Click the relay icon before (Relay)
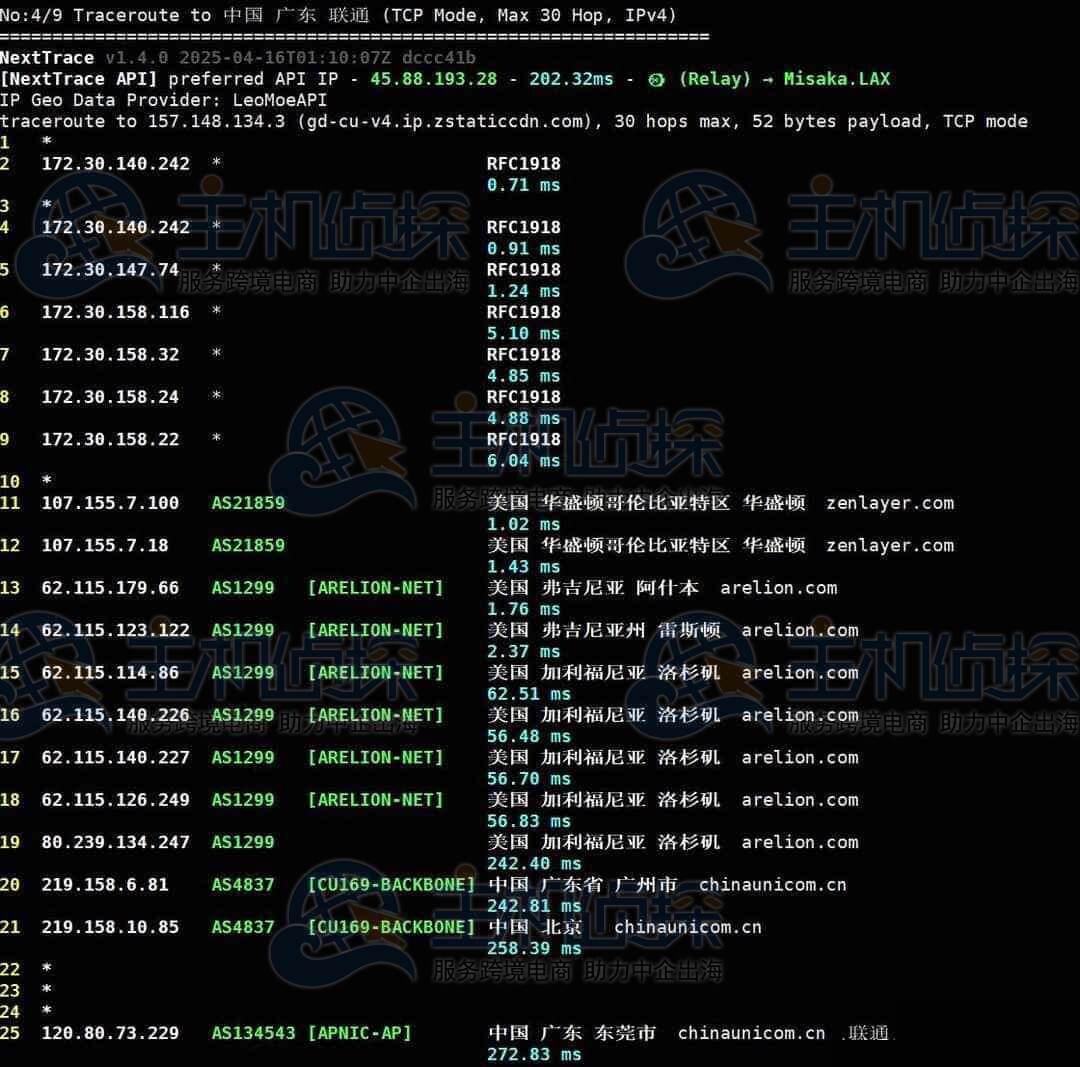This screenshot has height=1067, width=1080. (656, 79)
